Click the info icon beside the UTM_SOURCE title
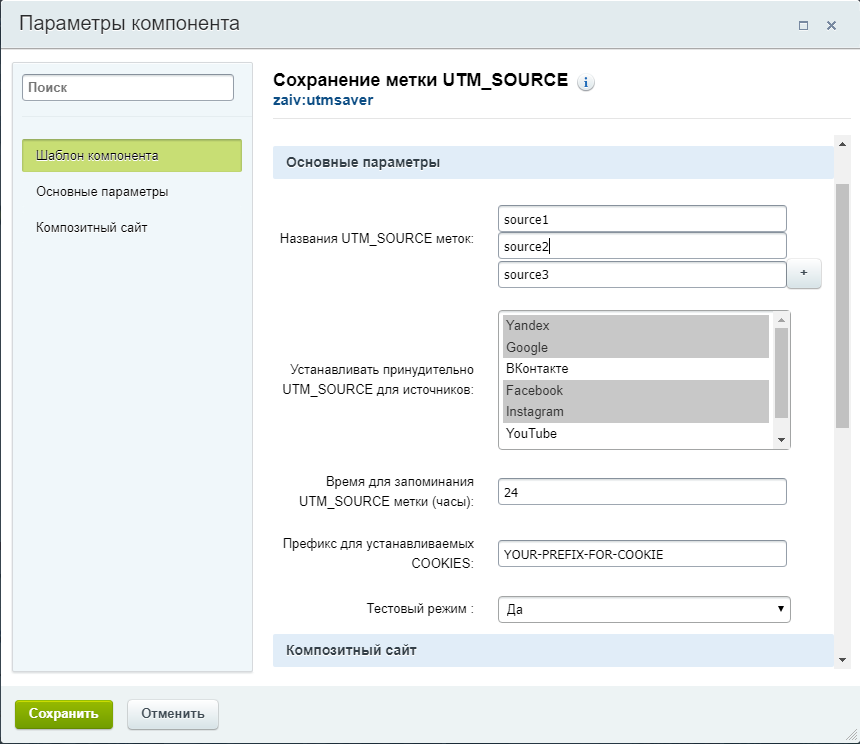 [x=586, y=82]
